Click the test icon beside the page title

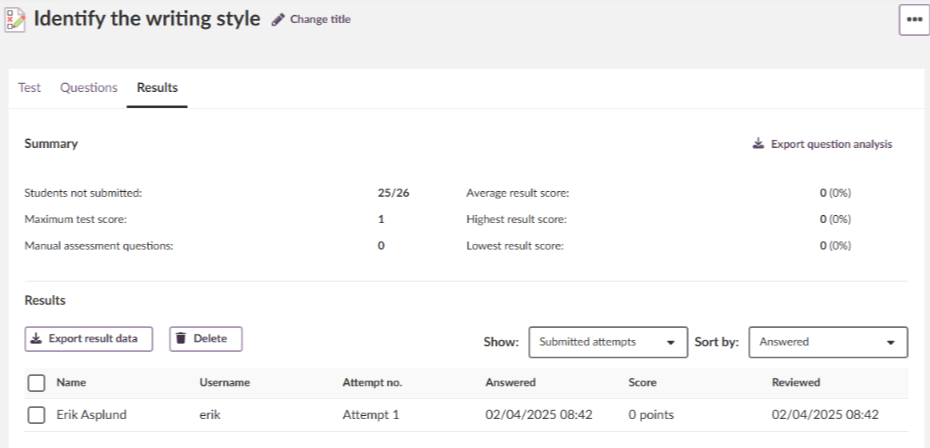pyautogui.click(x=14, y=19)
